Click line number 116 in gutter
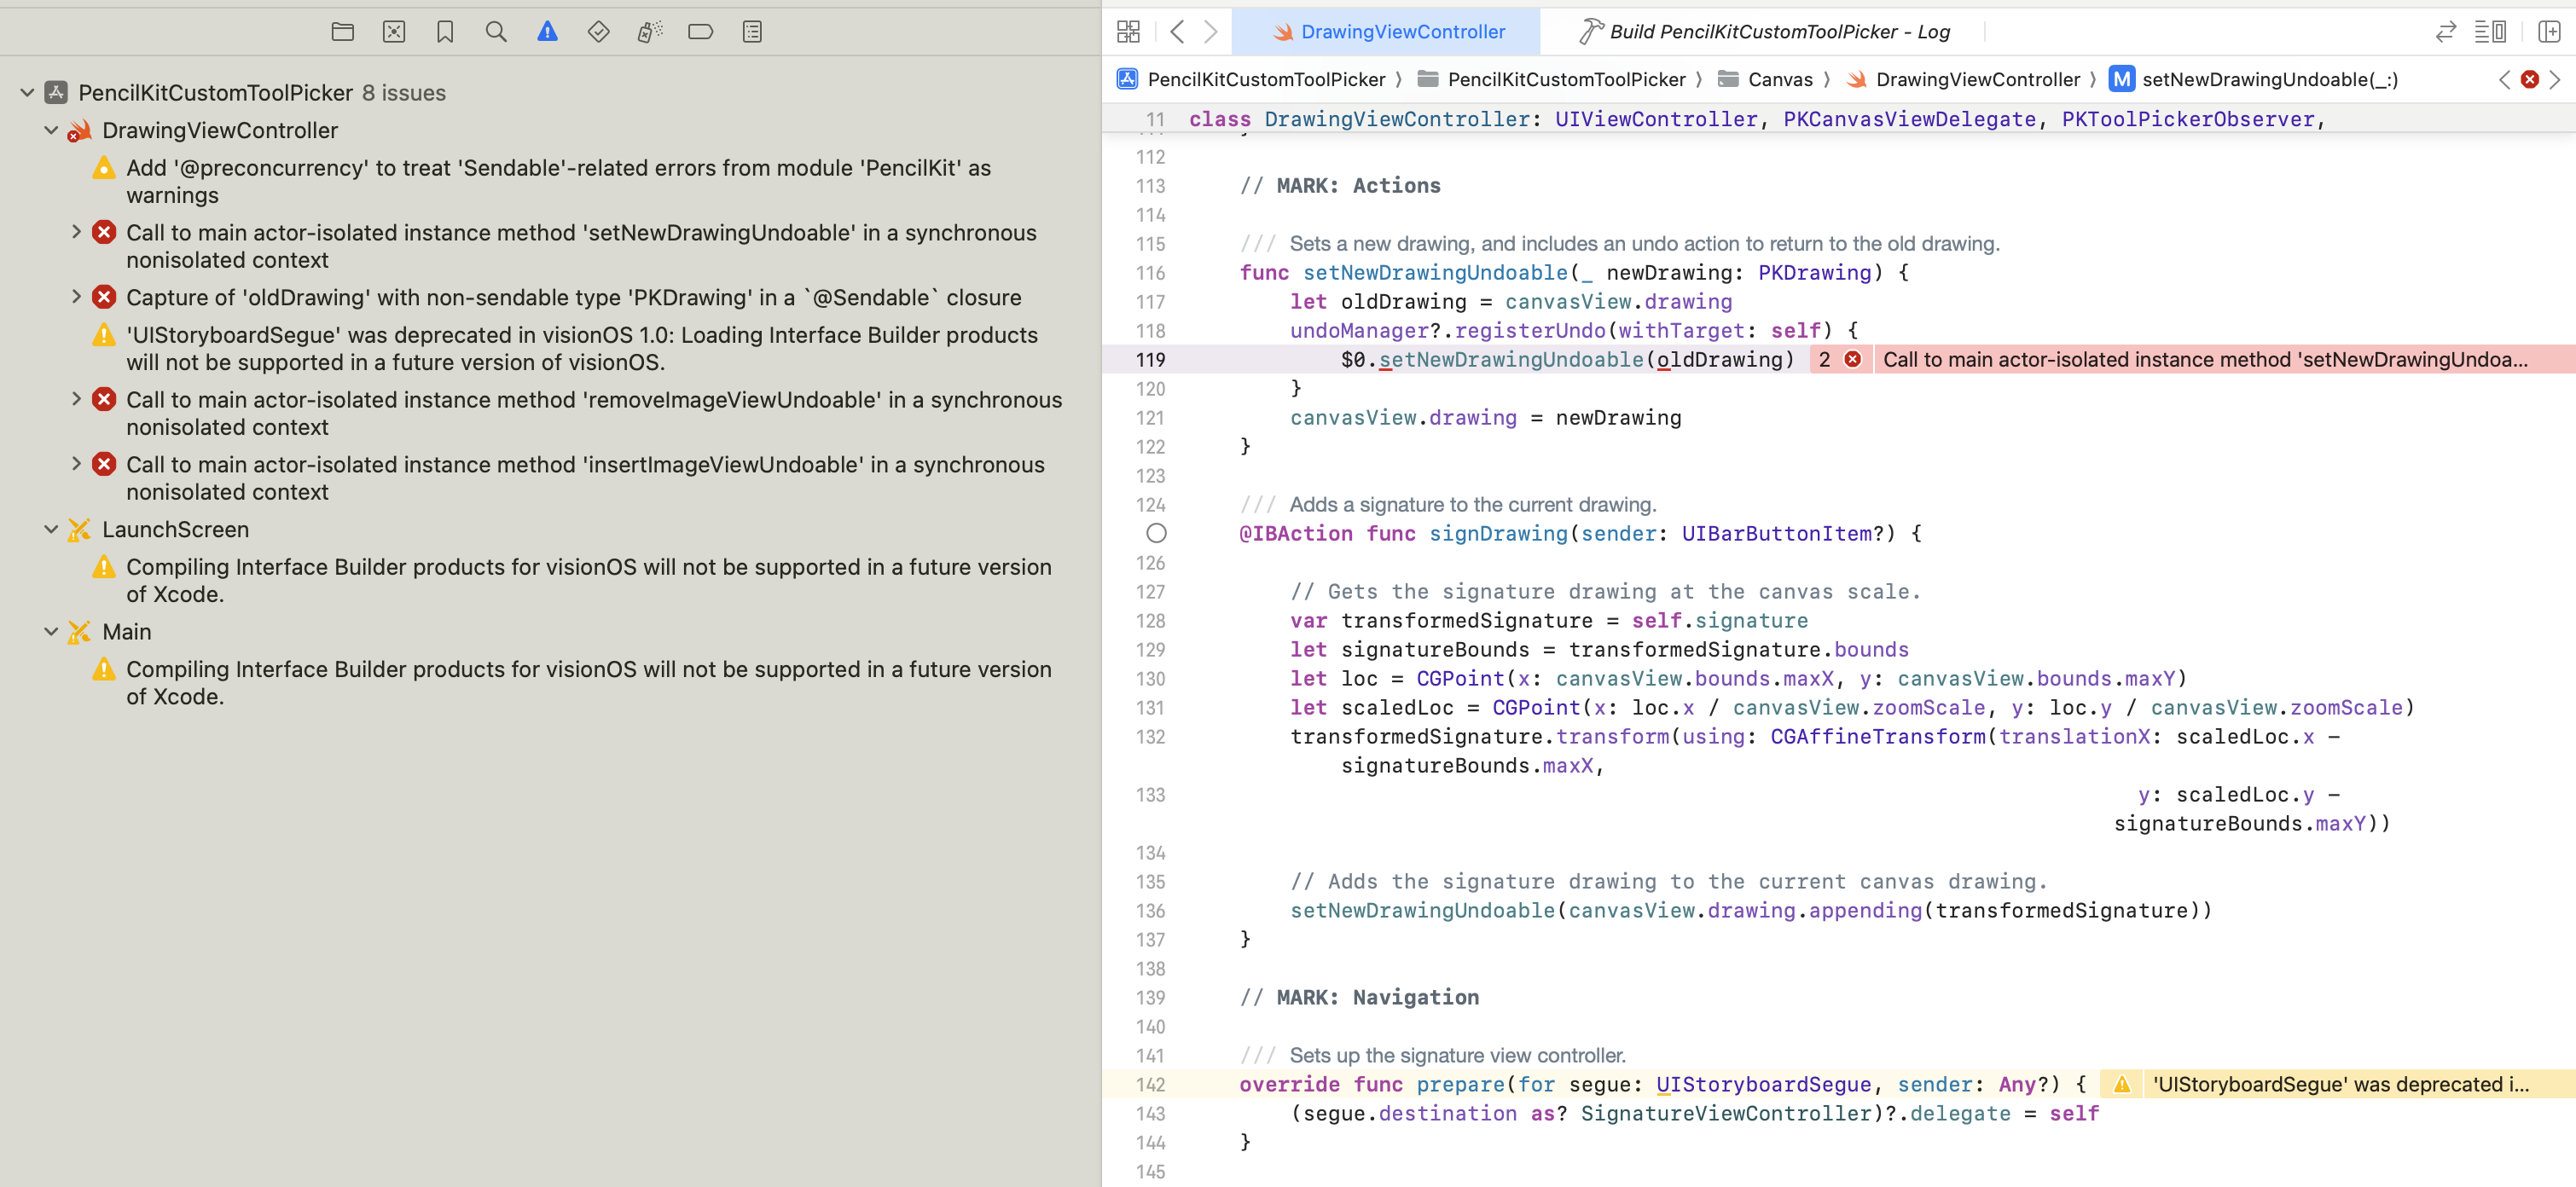The width and height of the screenshot is (2576, 1187). 1150,272
